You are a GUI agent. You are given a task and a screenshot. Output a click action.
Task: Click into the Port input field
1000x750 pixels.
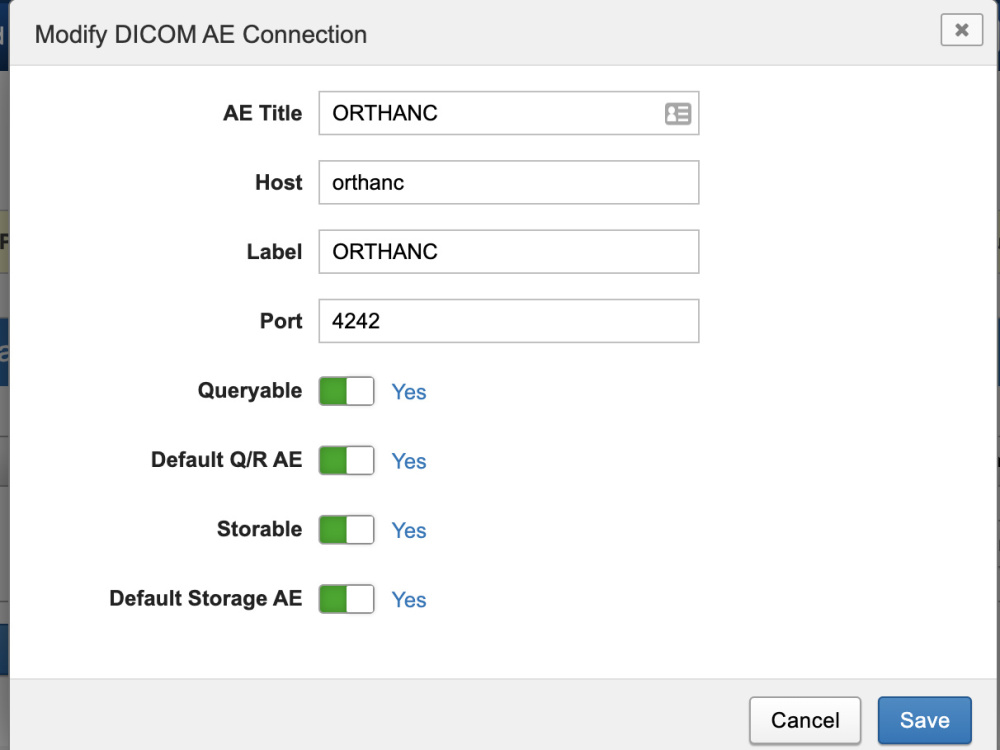(509, 321)
